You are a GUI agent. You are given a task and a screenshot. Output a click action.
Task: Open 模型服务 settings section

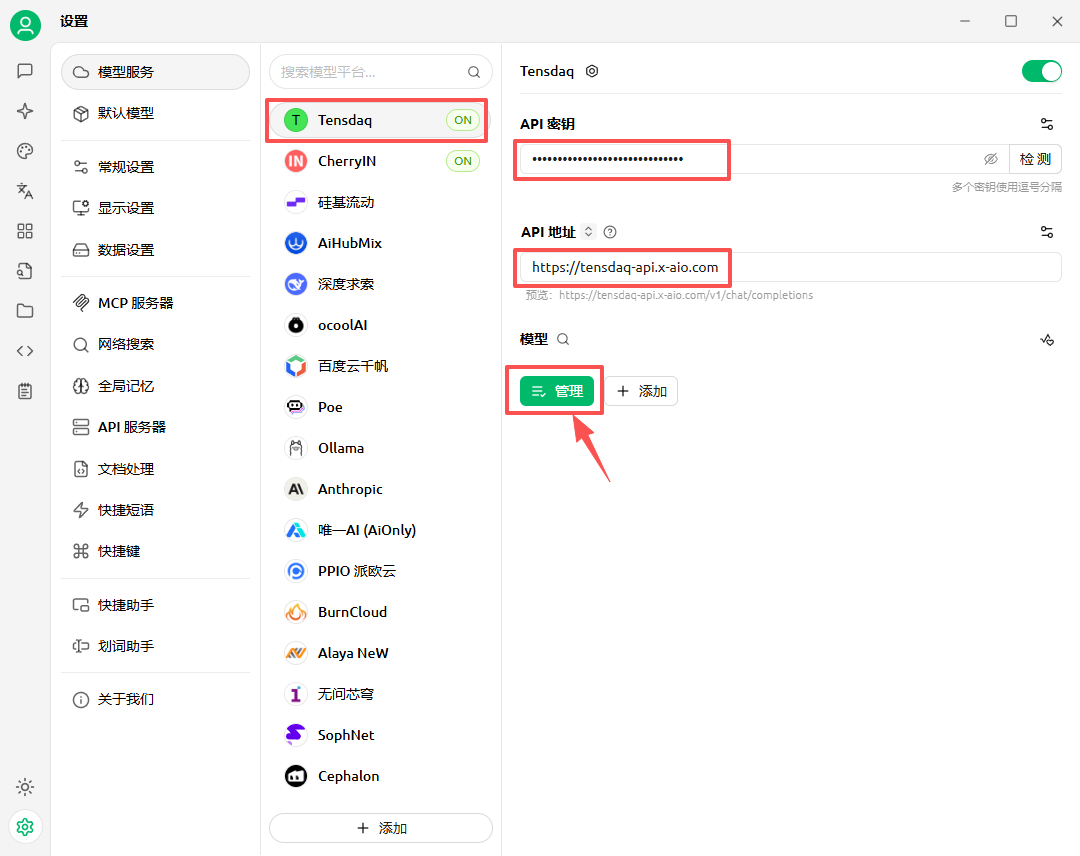pos(155,72)
